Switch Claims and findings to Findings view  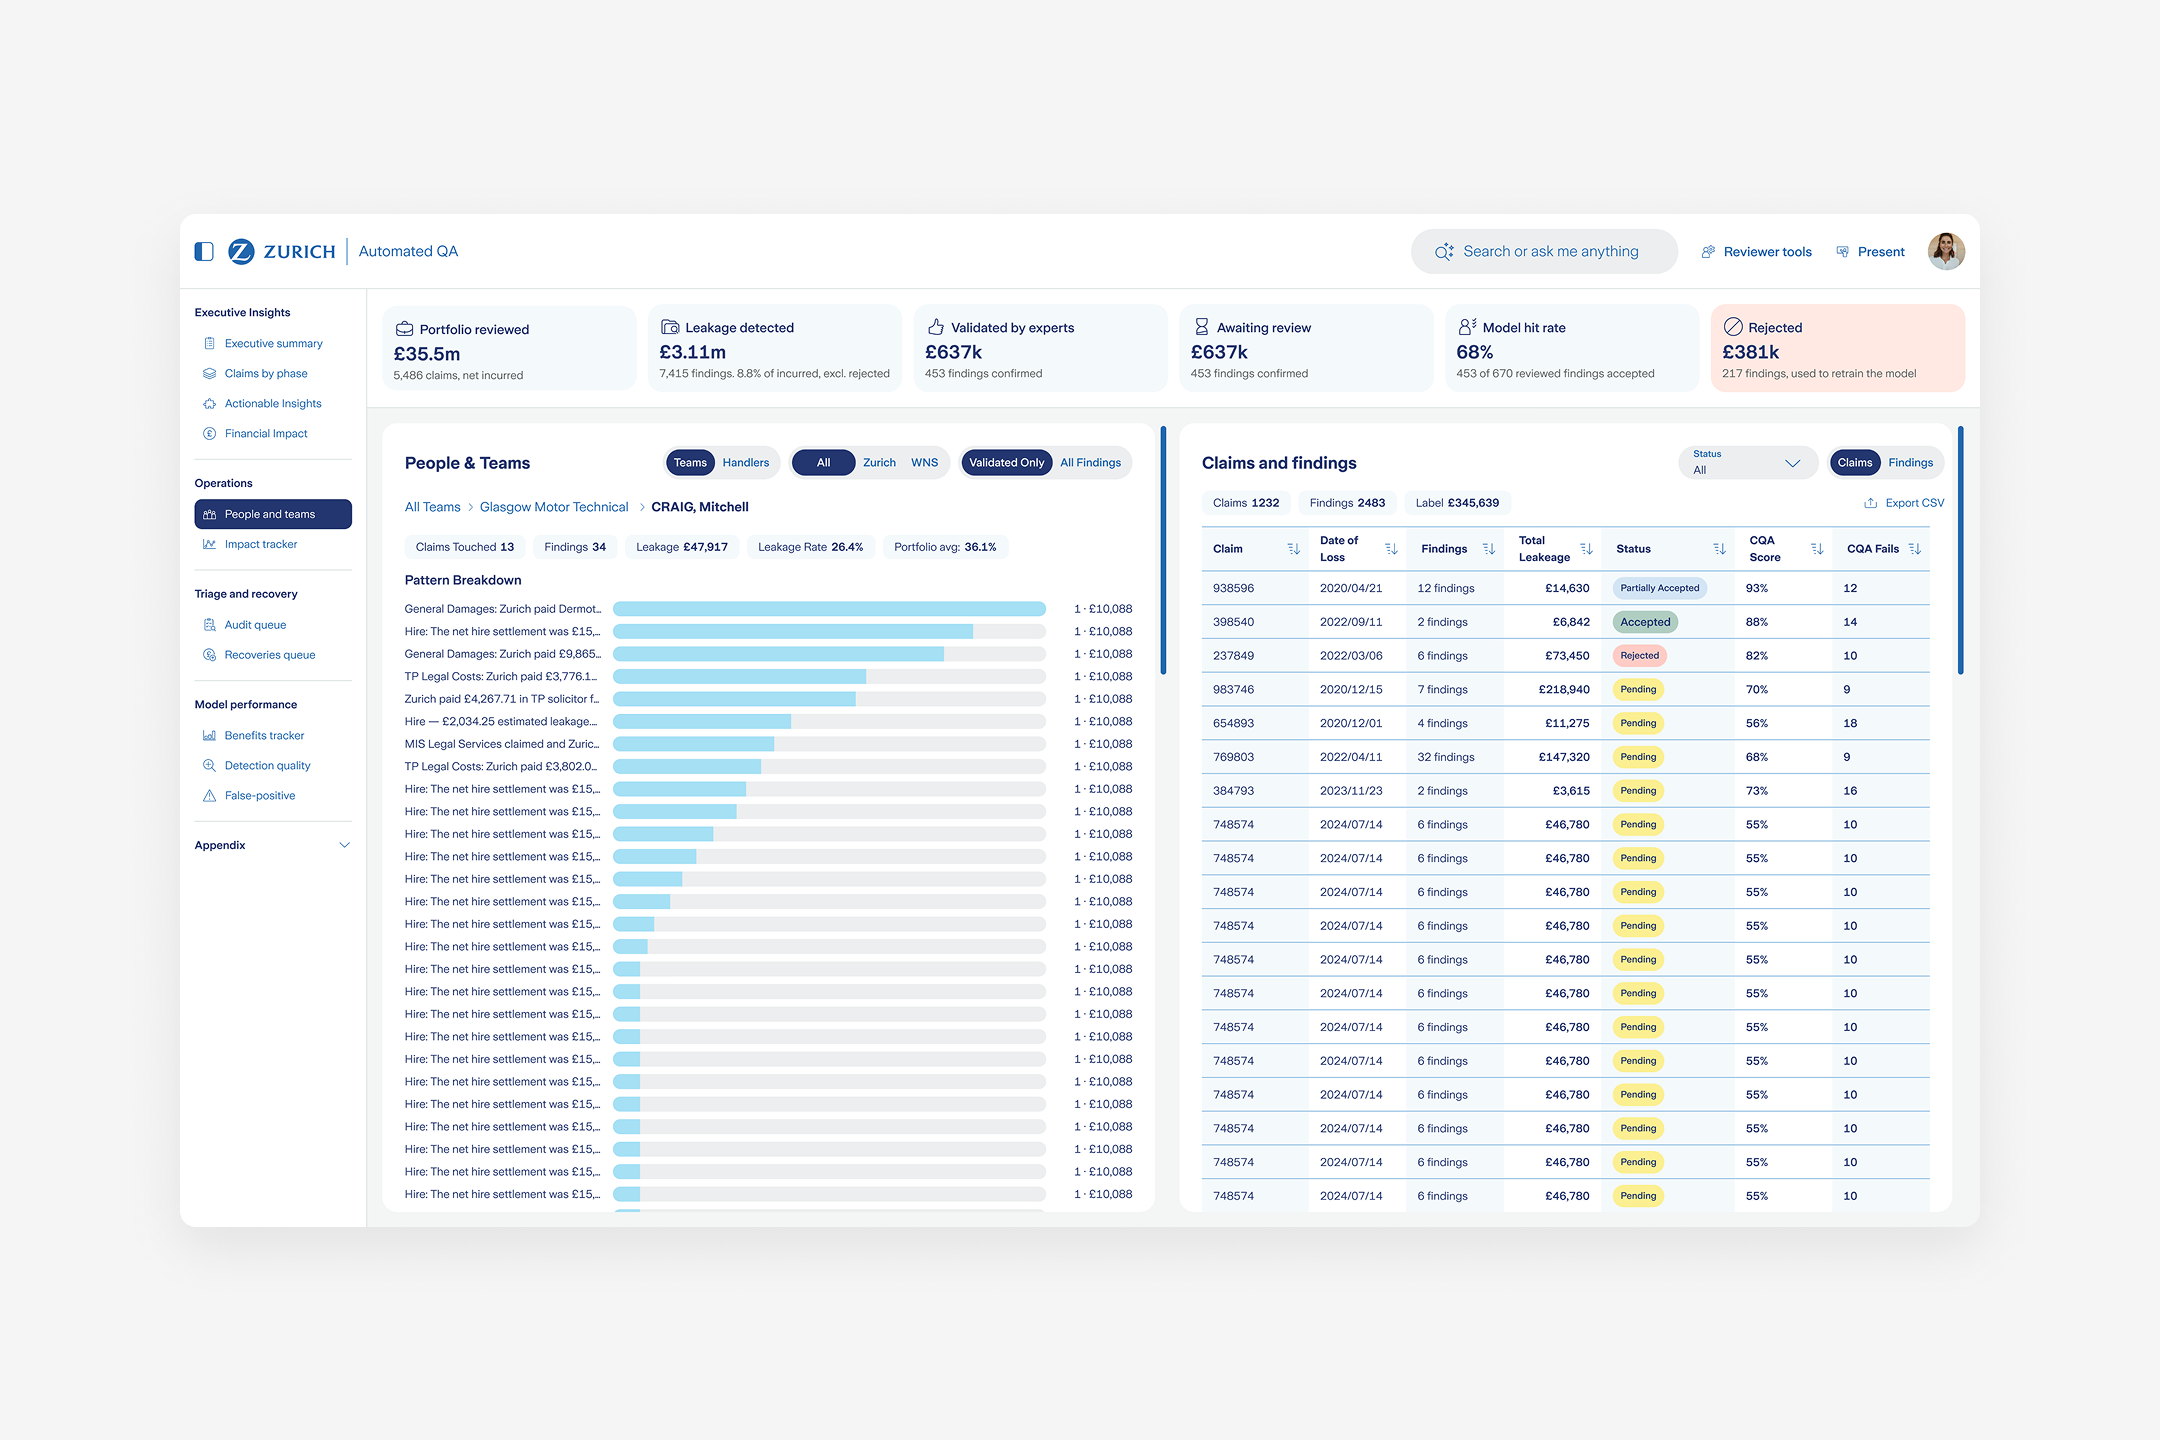[1910, 463]
